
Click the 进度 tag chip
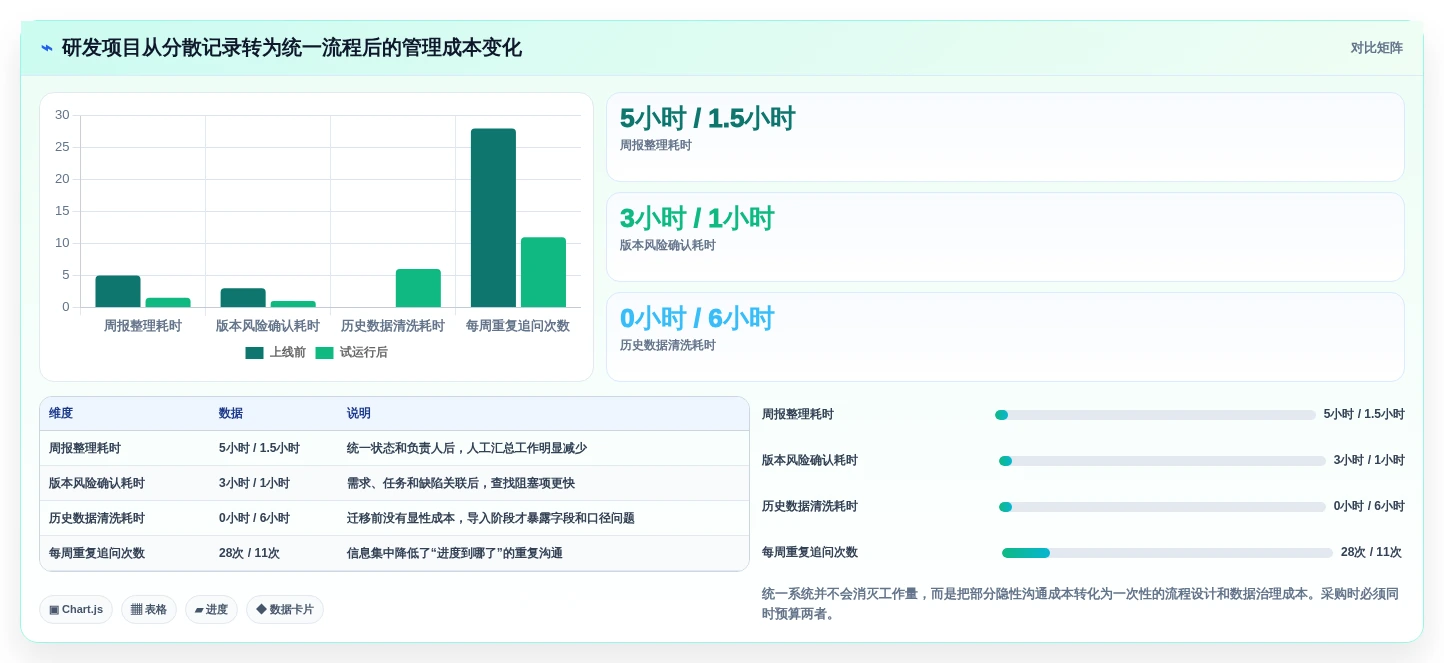[211, 610]
